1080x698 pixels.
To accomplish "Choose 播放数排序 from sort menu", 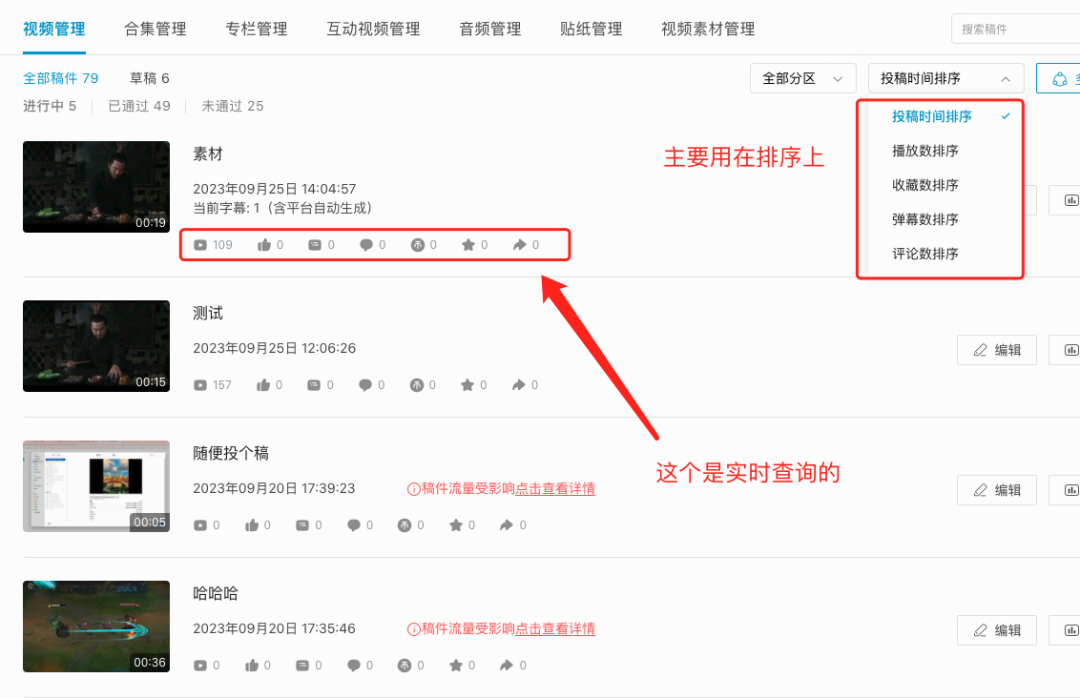I will pos(925,151).
